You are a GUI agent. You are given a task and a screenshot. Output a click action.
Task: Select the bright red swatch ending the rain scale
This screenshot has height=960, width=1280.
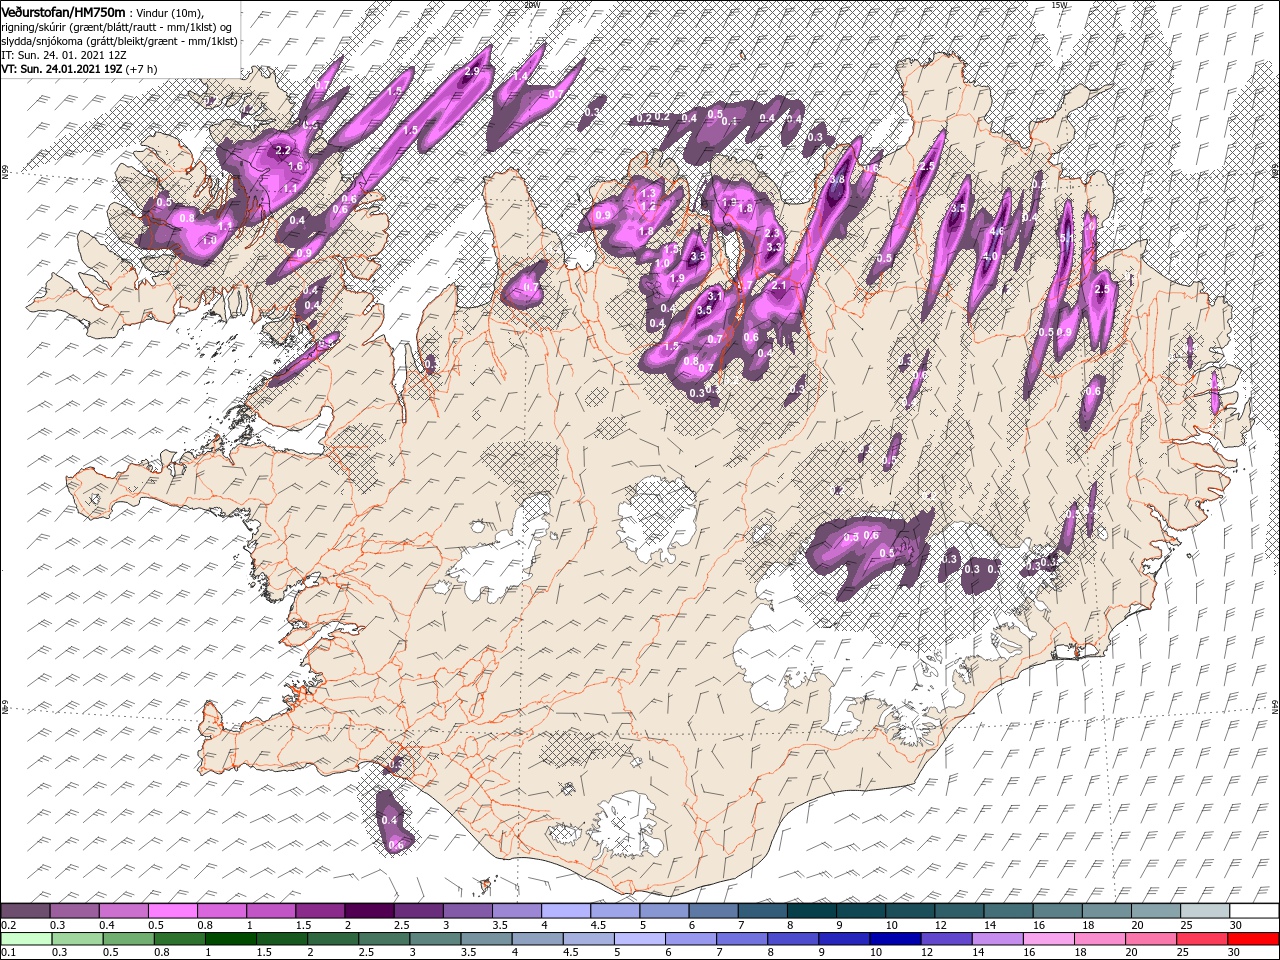[x=1254, y=939]
